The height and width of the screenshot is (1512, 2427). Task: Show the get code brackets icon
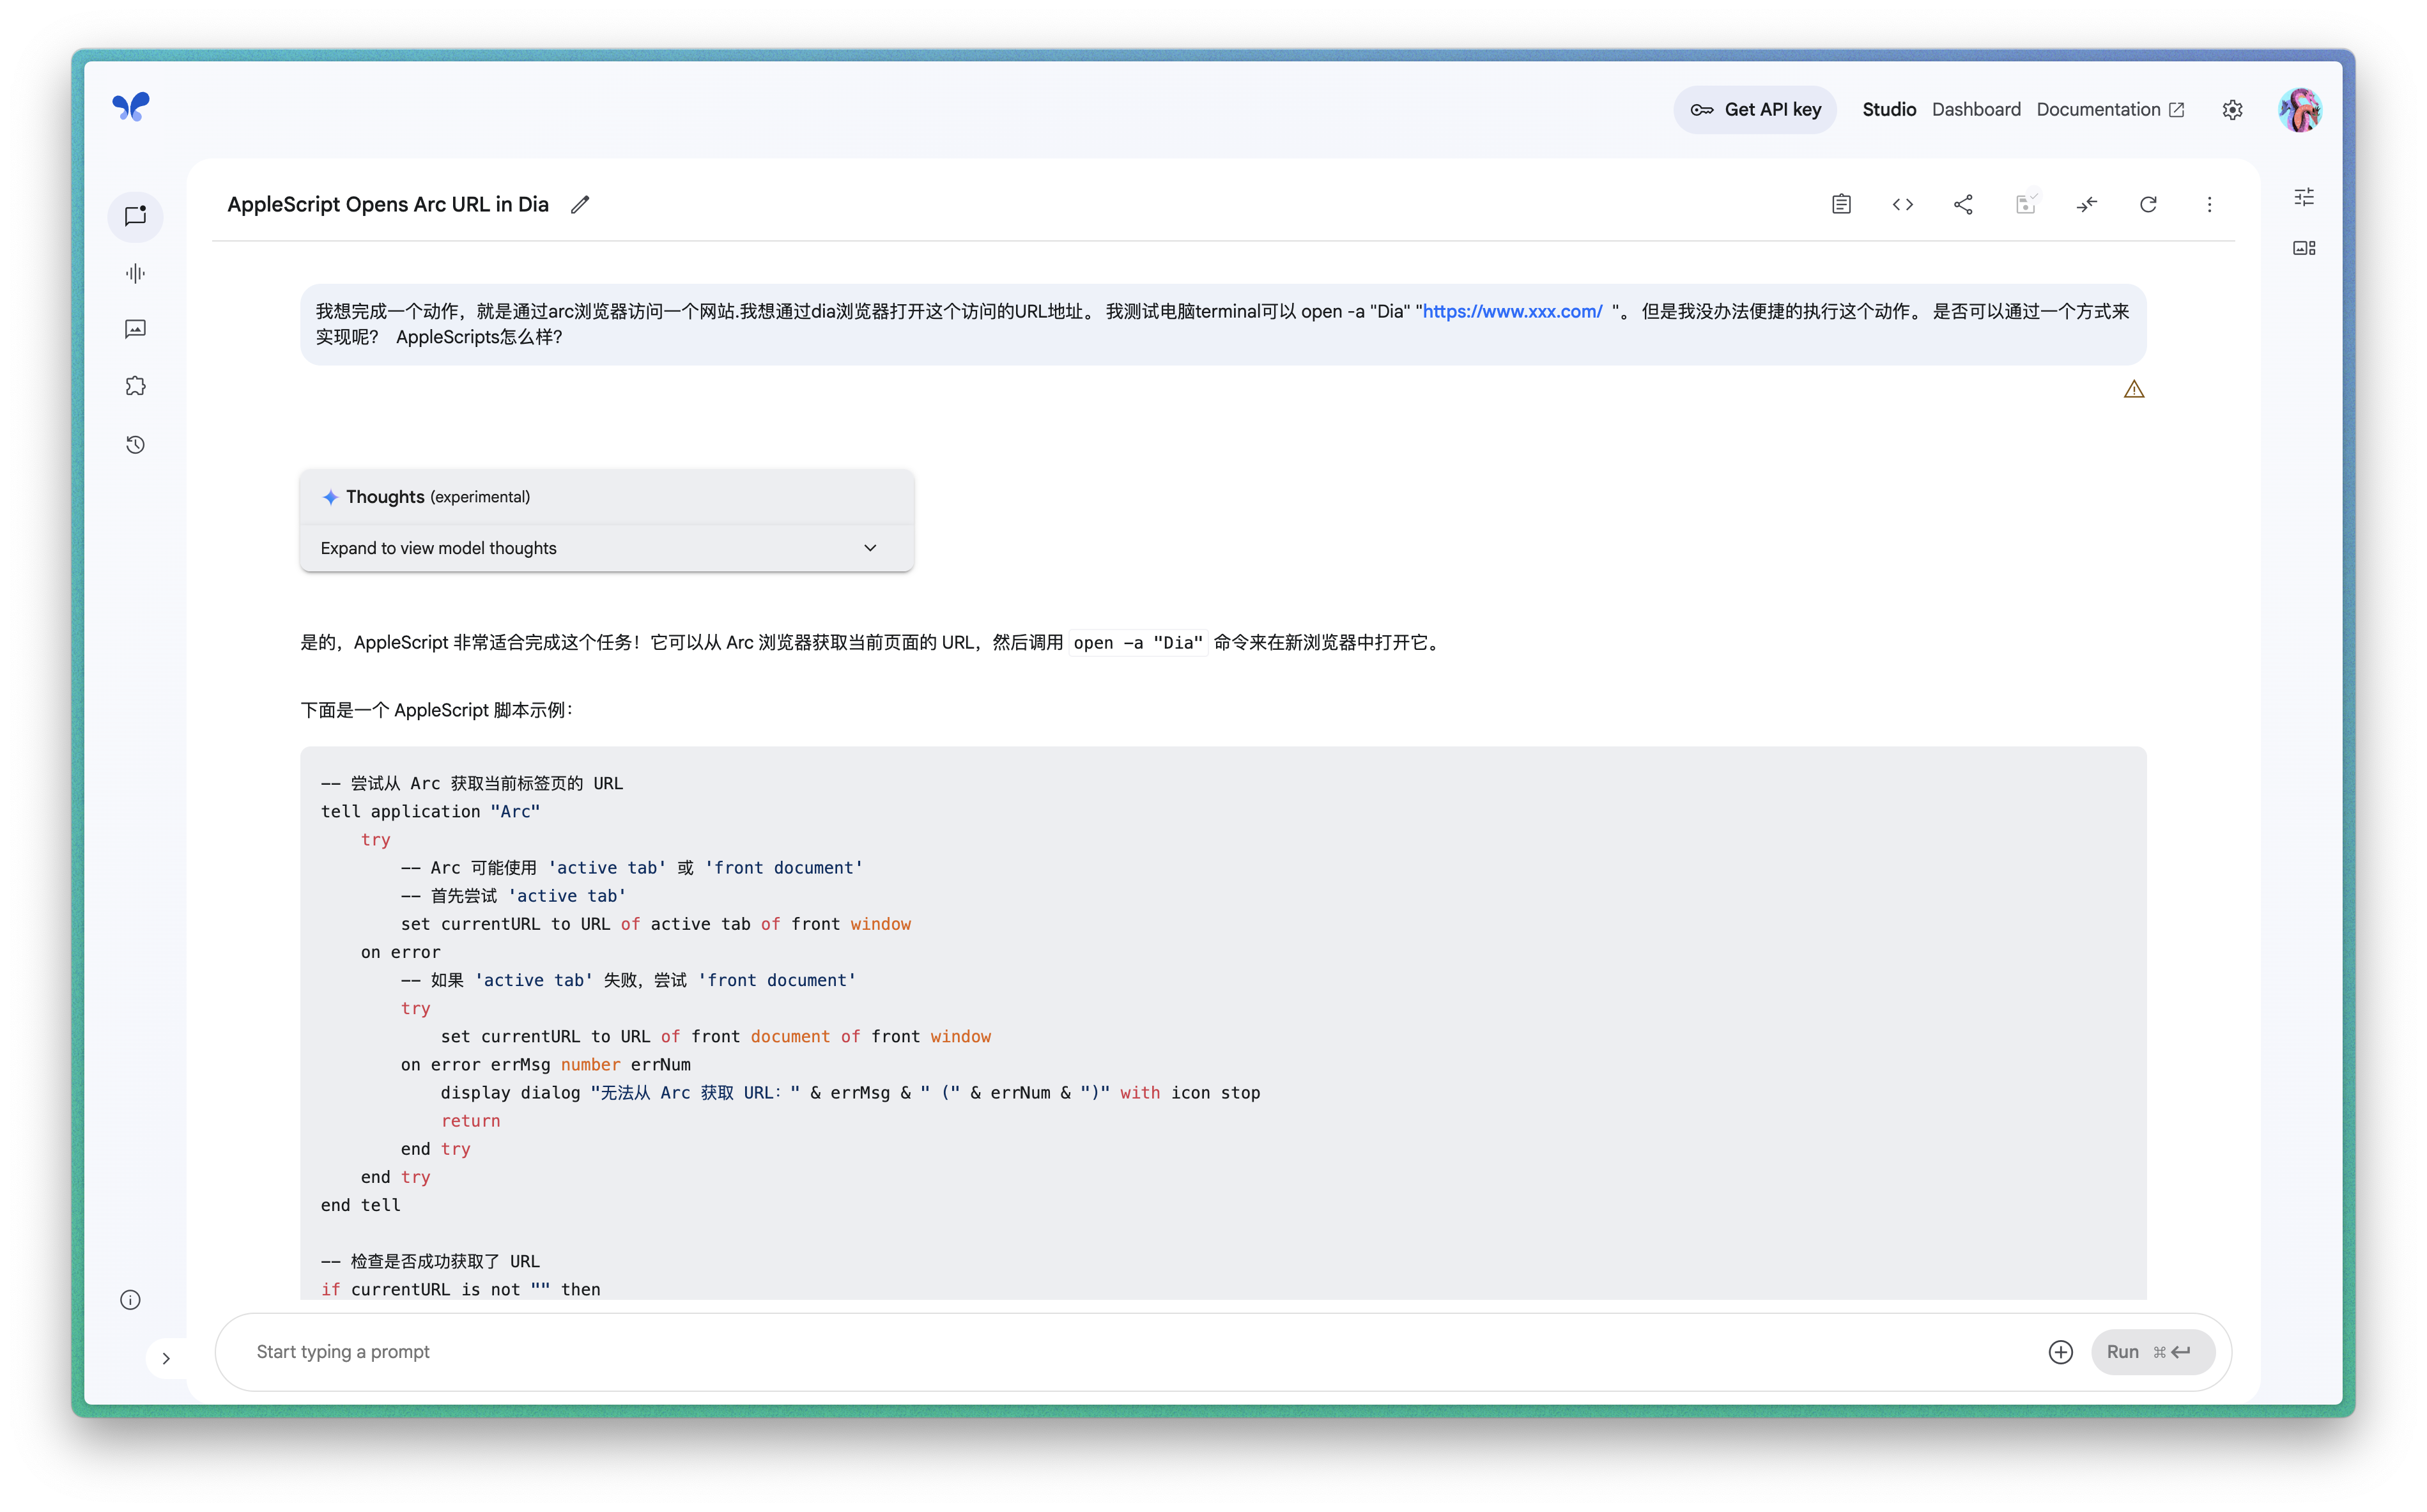[1902, 204]
